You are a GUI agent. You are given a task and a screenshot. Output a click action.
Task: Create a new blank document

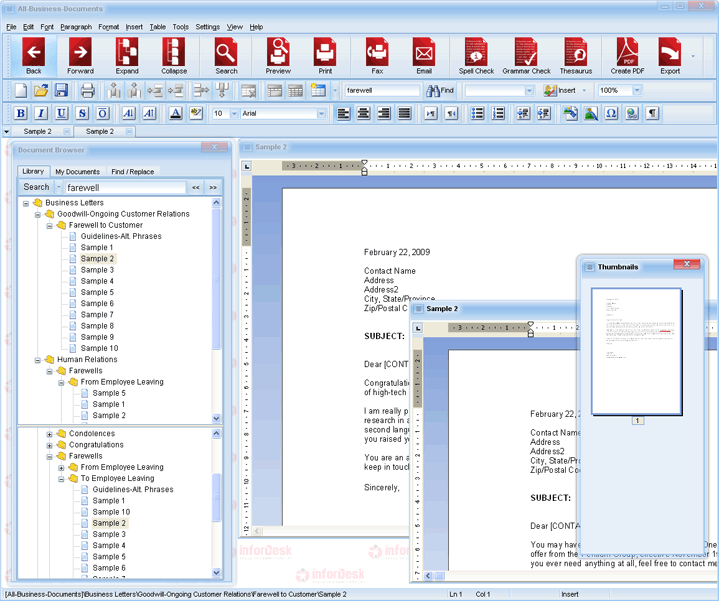click(21, 90)
